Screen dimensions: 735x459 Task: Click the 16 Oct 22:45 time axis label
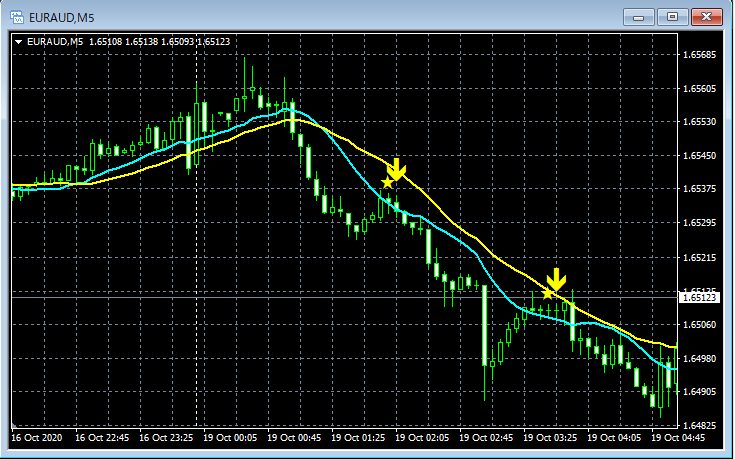click(102, 438)
